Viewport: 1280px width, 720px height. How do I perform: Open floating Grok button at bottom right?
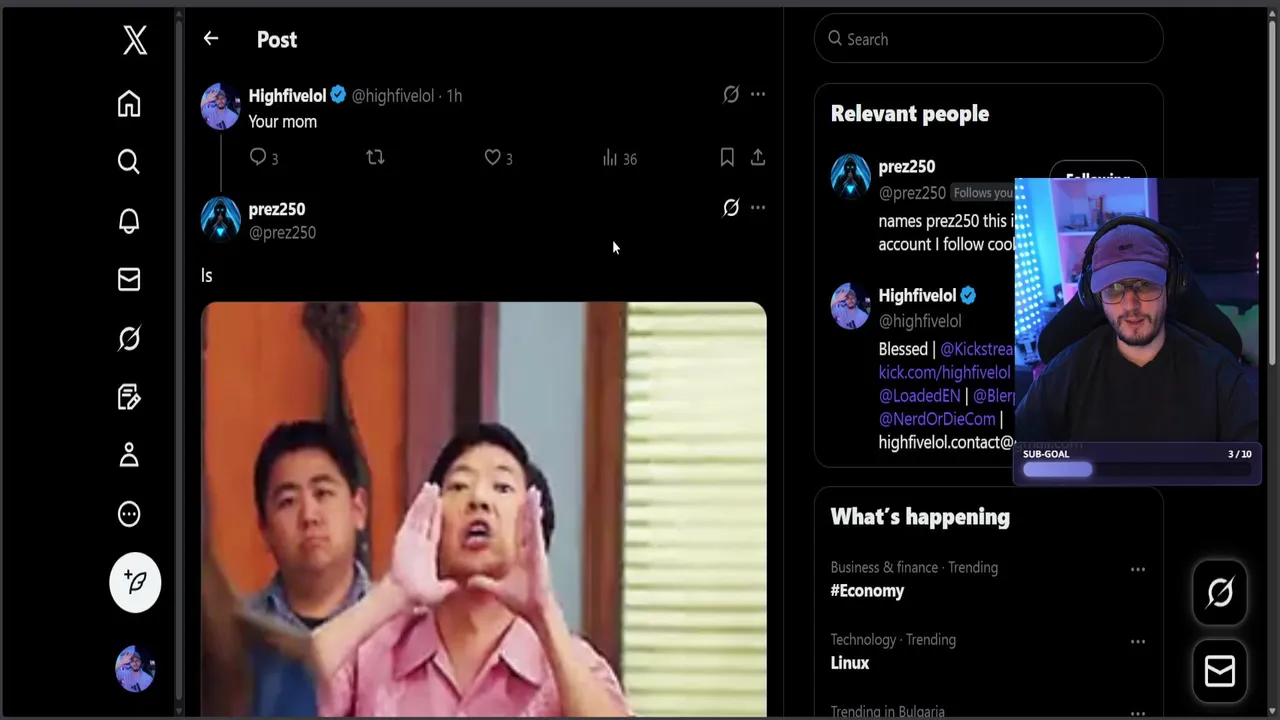click(1220, 593)
